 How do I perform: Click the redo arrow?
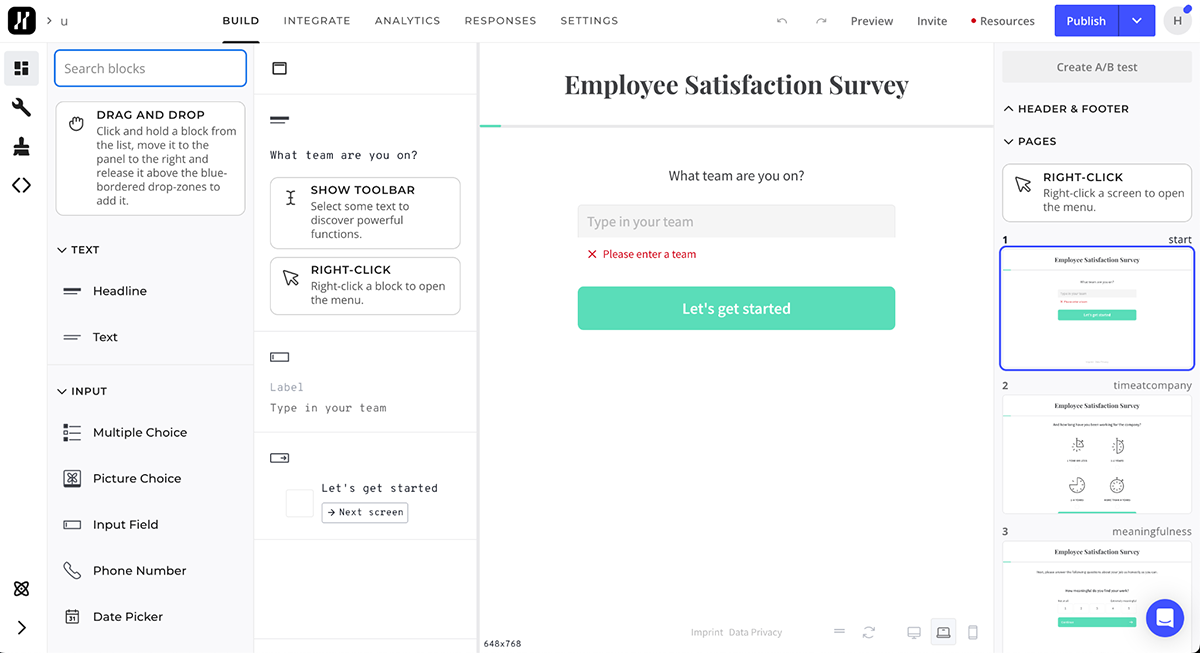tap(821, 21)
